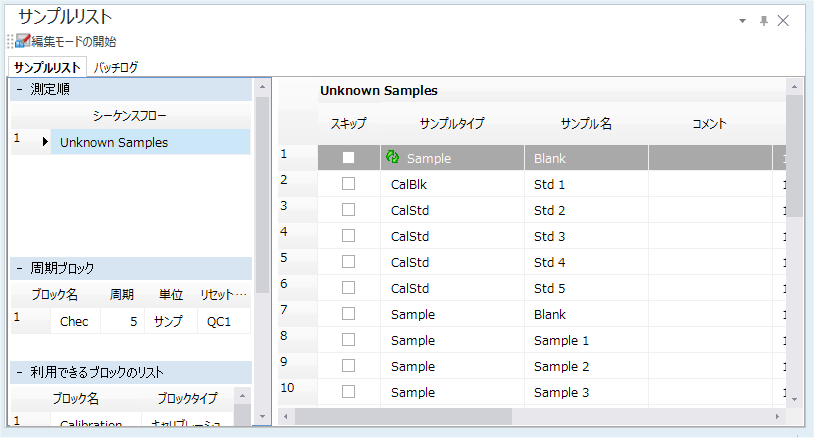This screenshot has height=438, width=814.
Task: Select the Std 1 sample name cell
Action: (x=586, y=184)
